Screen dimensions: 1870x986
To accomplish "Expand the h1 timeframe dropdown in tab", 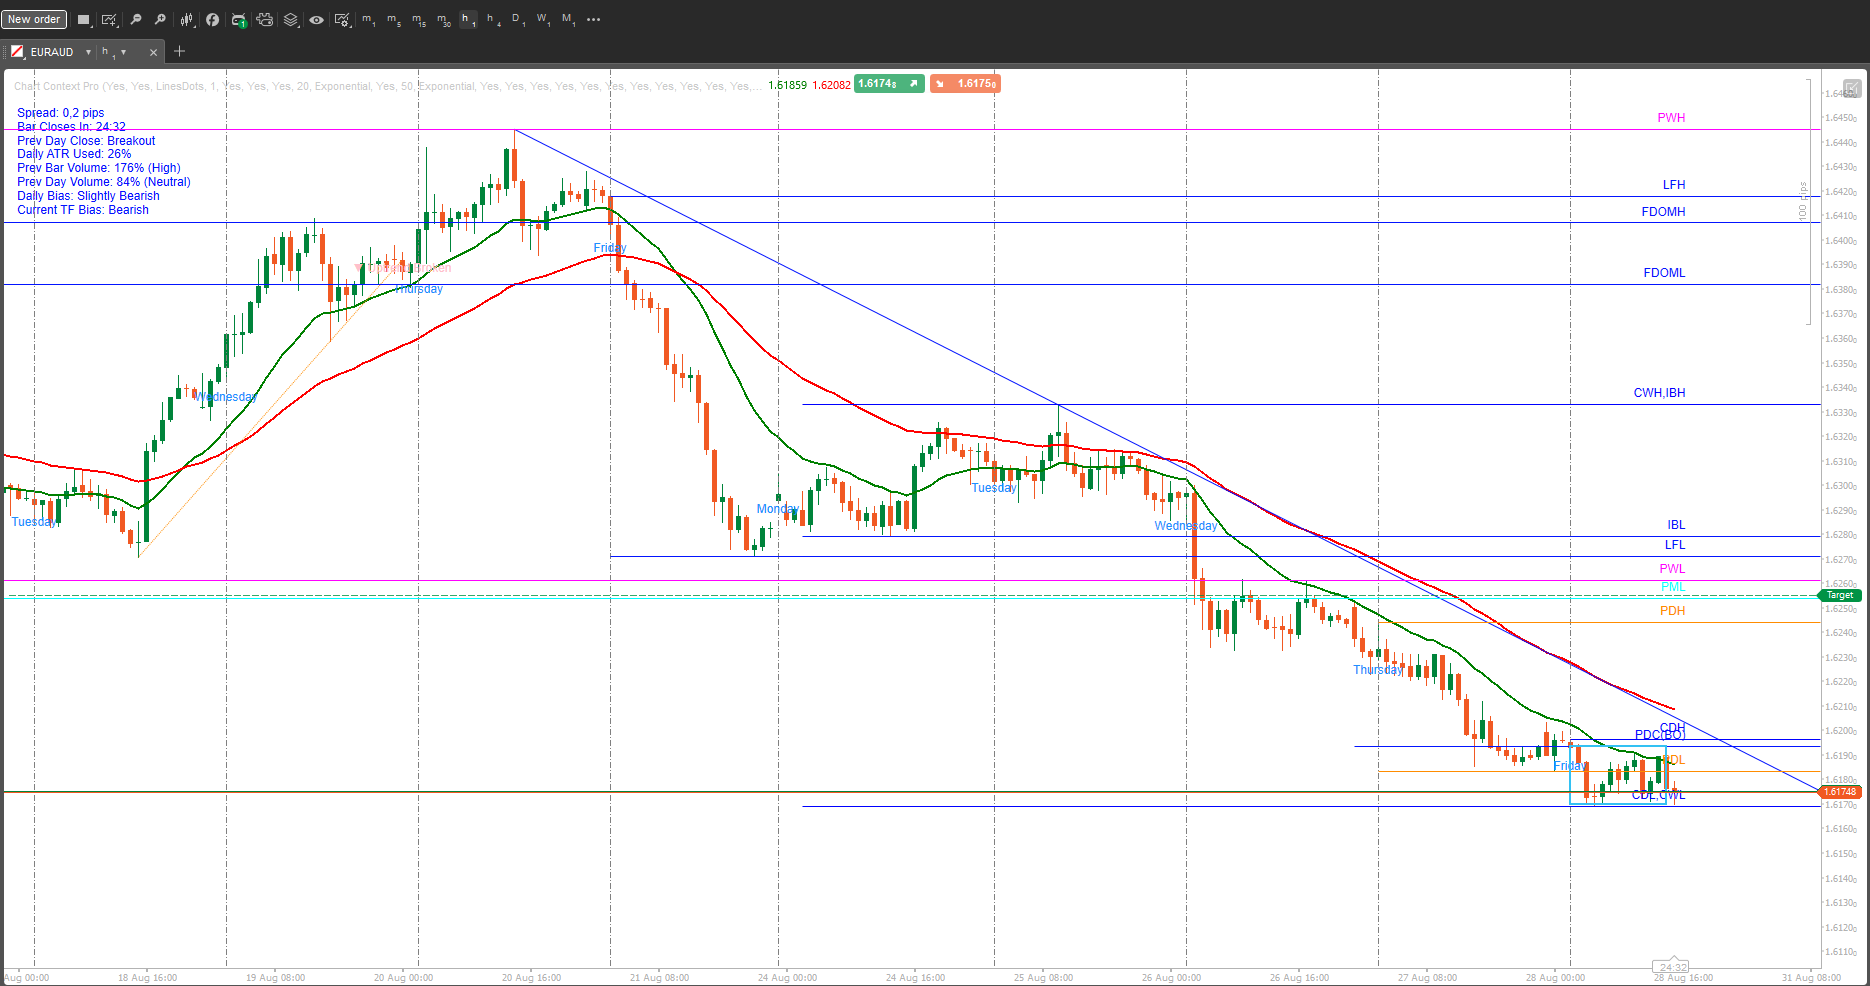I will click(x=124, y=52).
